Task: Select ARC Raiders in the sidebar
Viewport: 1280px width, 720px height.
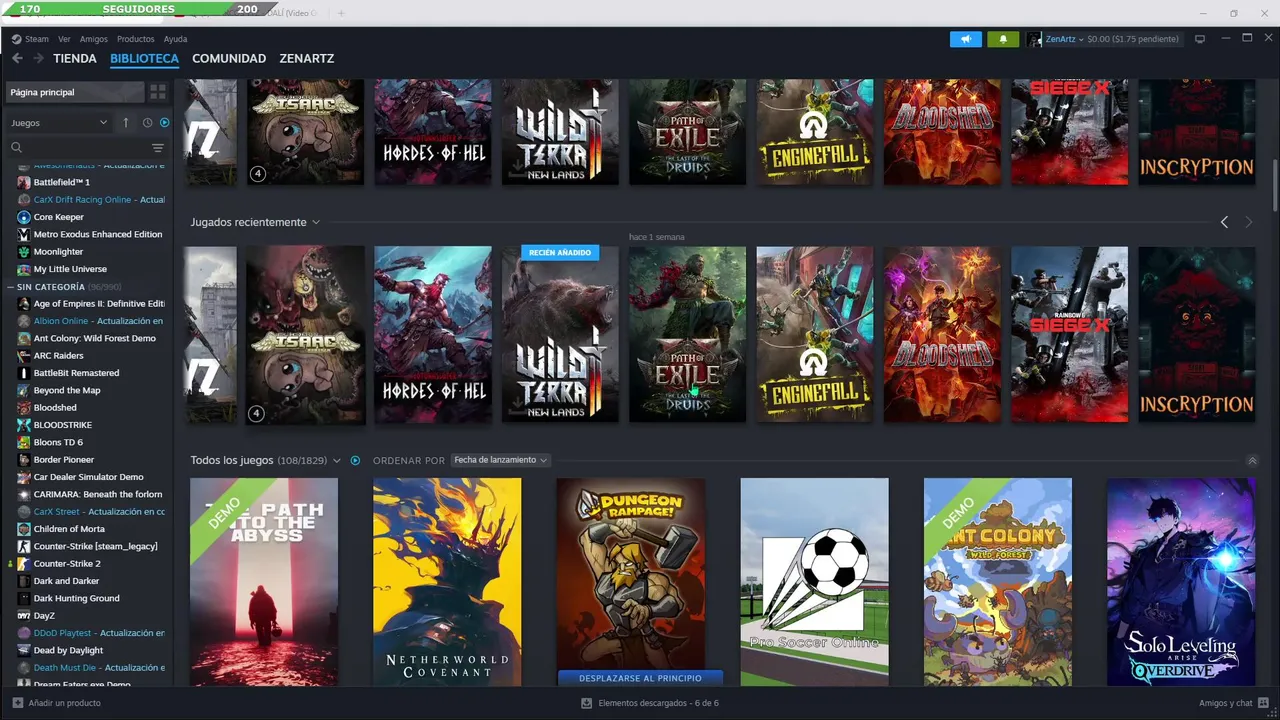Action: [x=58, y=356]
